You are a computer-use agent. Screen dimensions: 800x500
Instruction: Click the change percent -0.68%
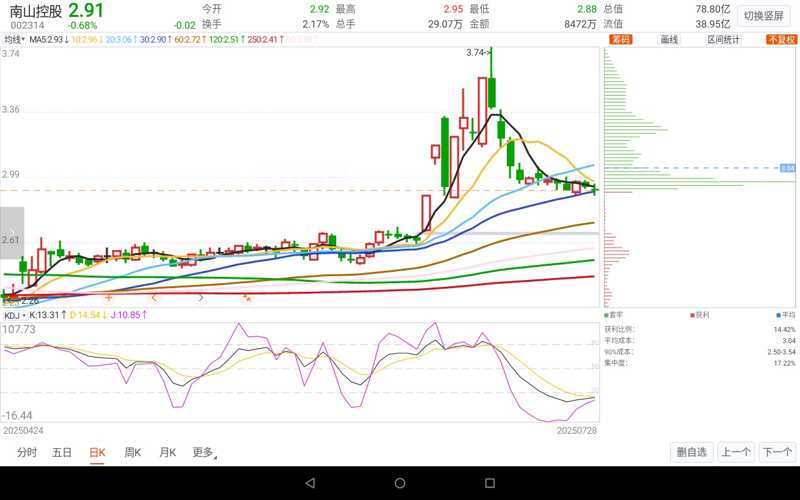pyautogui.click(x=83, y=25)
